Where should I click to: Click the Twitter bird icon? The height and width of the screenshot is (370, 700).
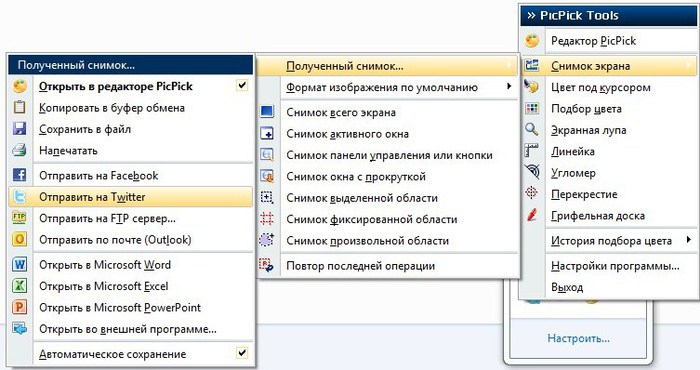point(20,197)
